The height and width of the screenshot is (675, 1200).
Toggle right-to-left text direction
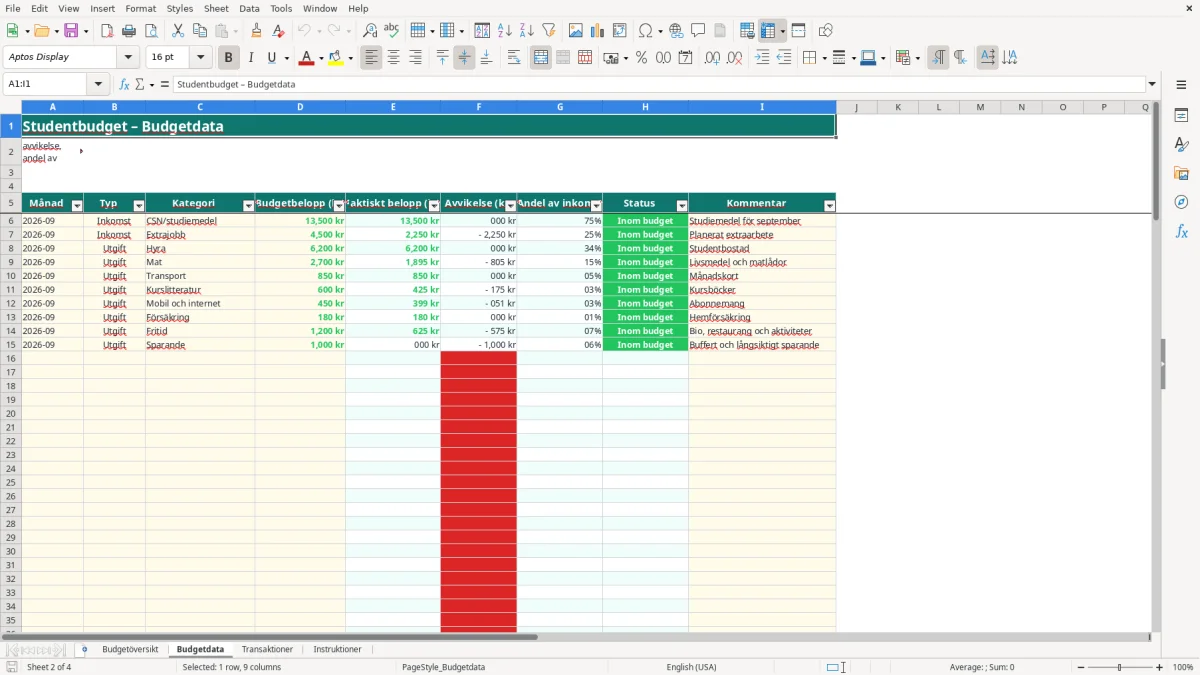coord(960,58)
